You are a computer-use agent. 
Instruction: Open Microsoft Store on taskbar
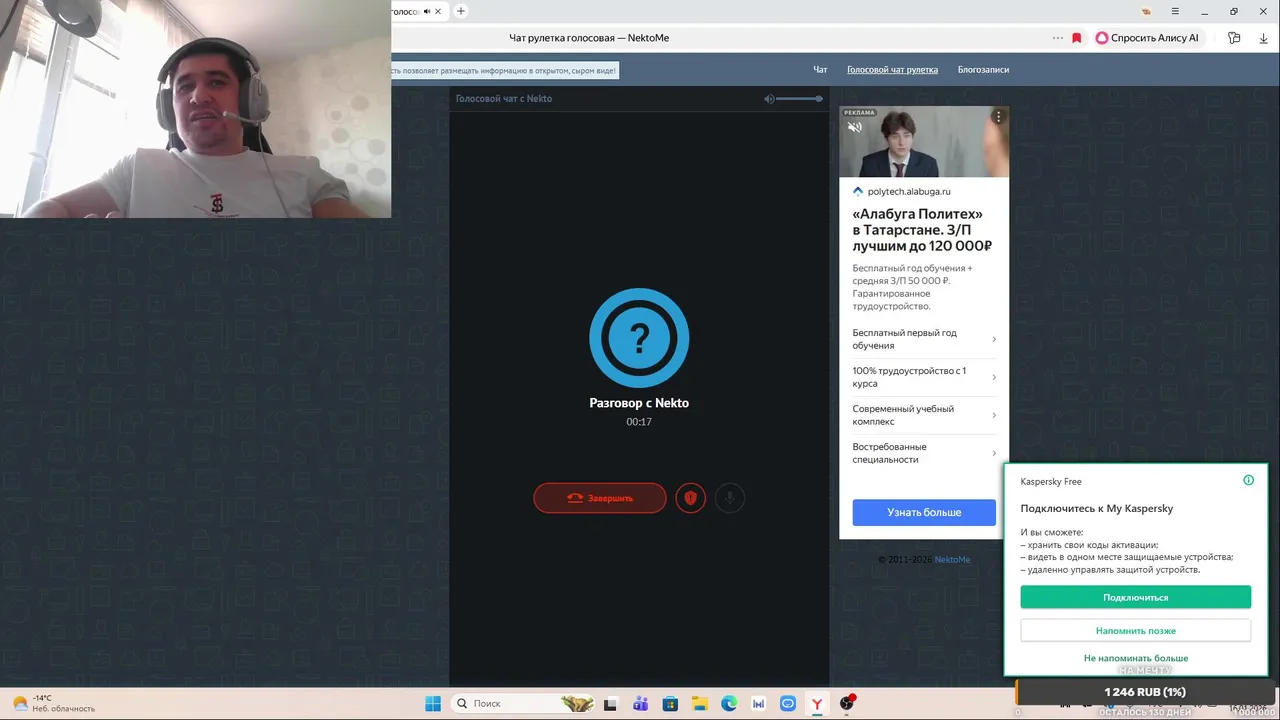pyautogui.click(x=670, y=704)
